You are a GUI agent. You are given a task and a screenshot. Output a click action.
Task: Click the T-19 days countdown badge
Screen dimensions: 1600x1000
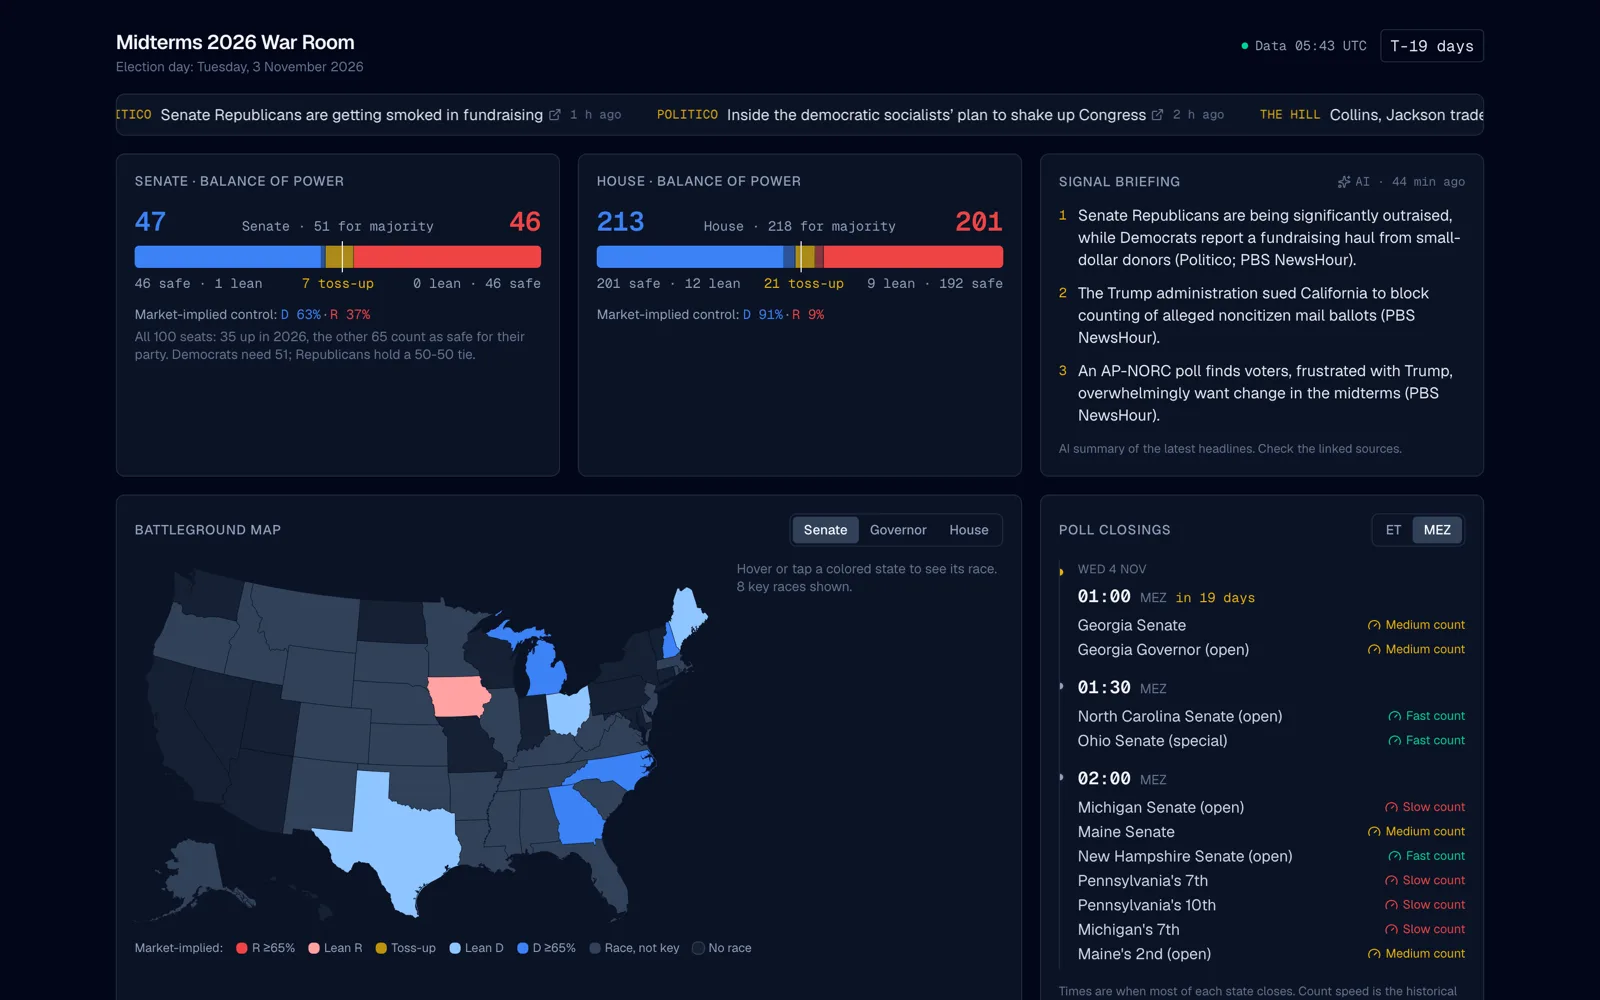click(1431, 46)
